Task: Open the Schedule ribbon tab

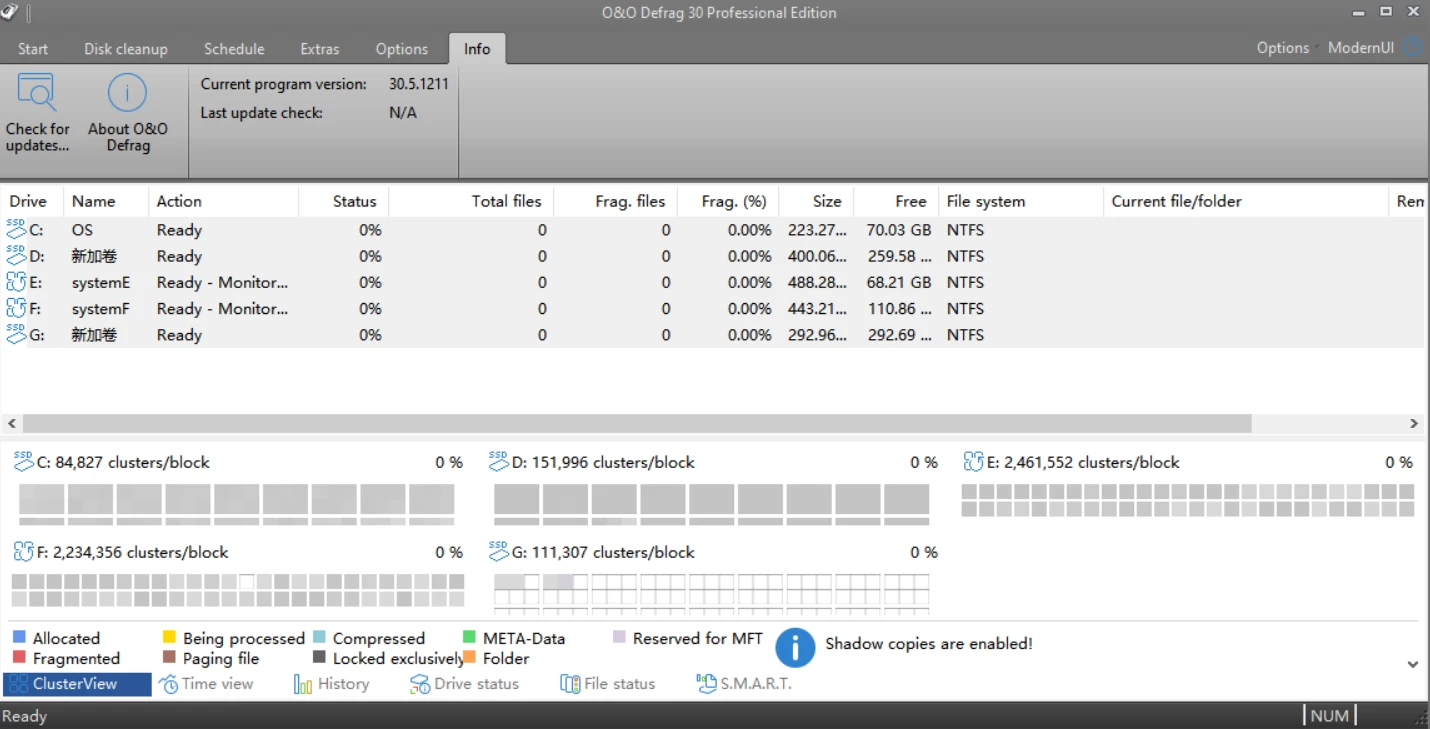Action: 234,49
